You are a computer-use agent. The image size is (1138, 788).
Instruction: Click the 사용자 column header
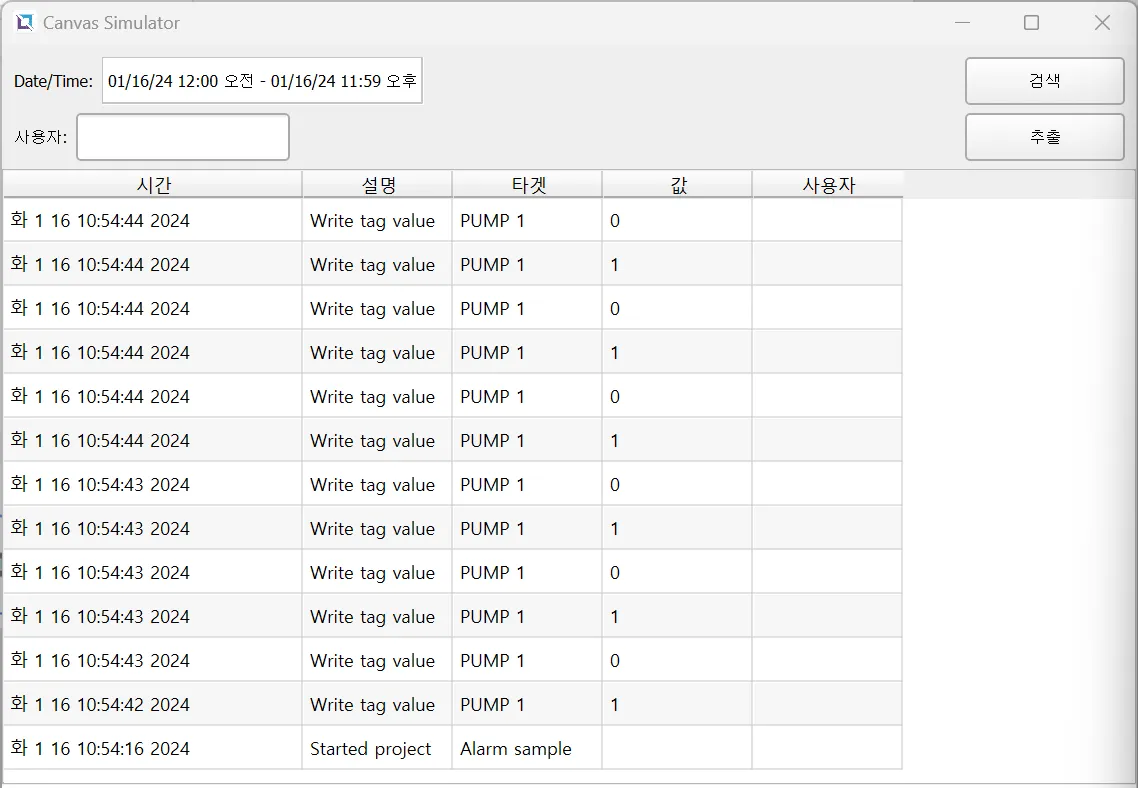pos(828,185)
